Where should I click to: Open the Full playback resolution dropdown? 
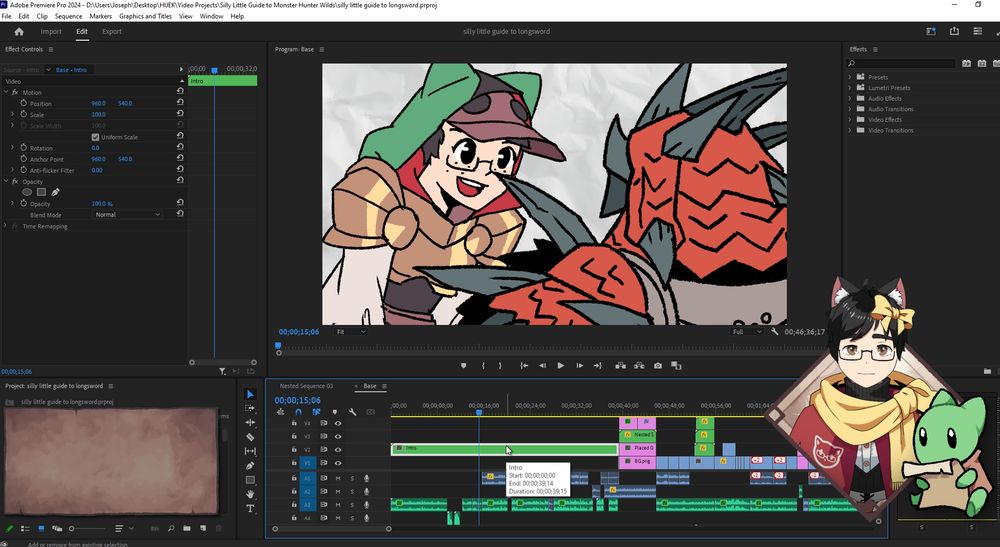(746, 332)
